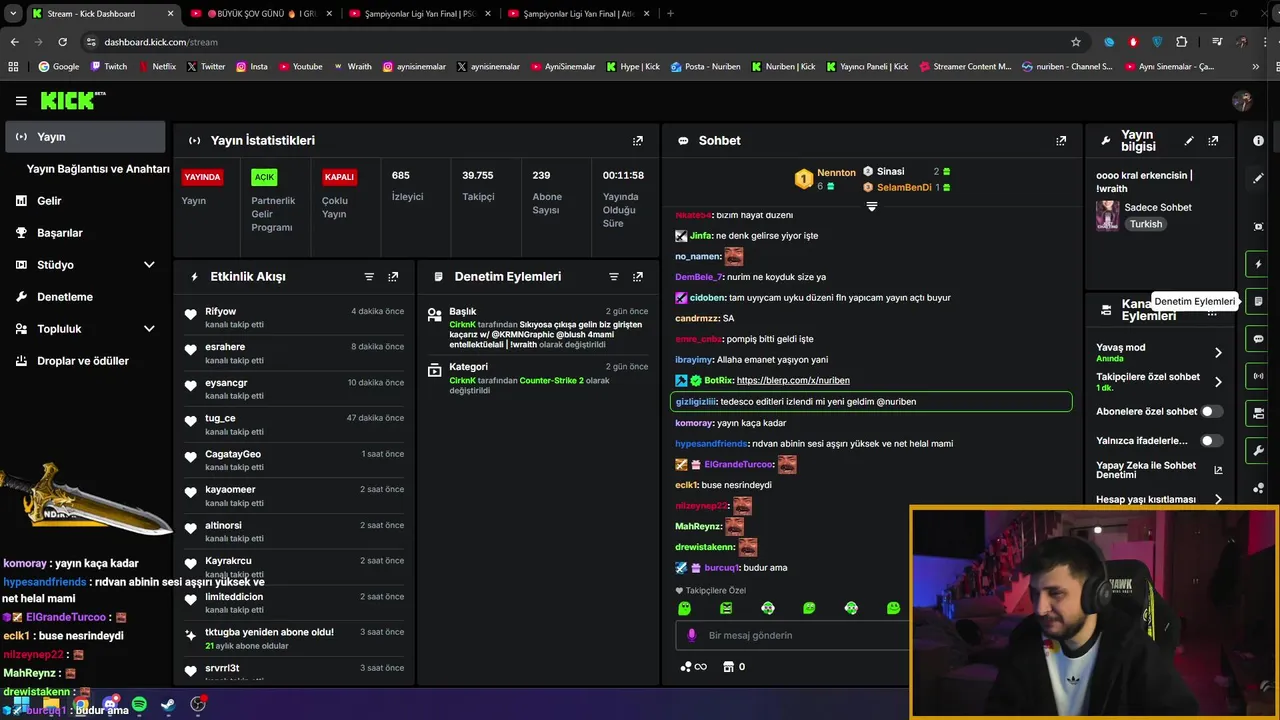1280x720 pixels.
Task: Open Denetim Eylemleri filter menu
Action: coord(614,277)
